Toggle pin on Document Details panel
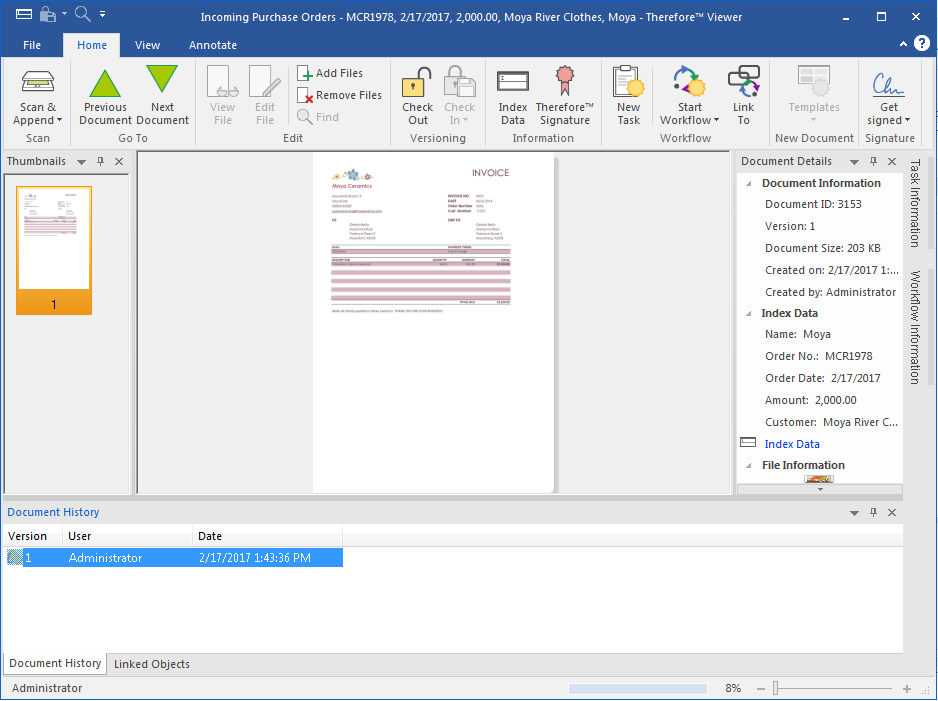The height and width of the screenshot is (701, 938). click(x=873, y=161)
